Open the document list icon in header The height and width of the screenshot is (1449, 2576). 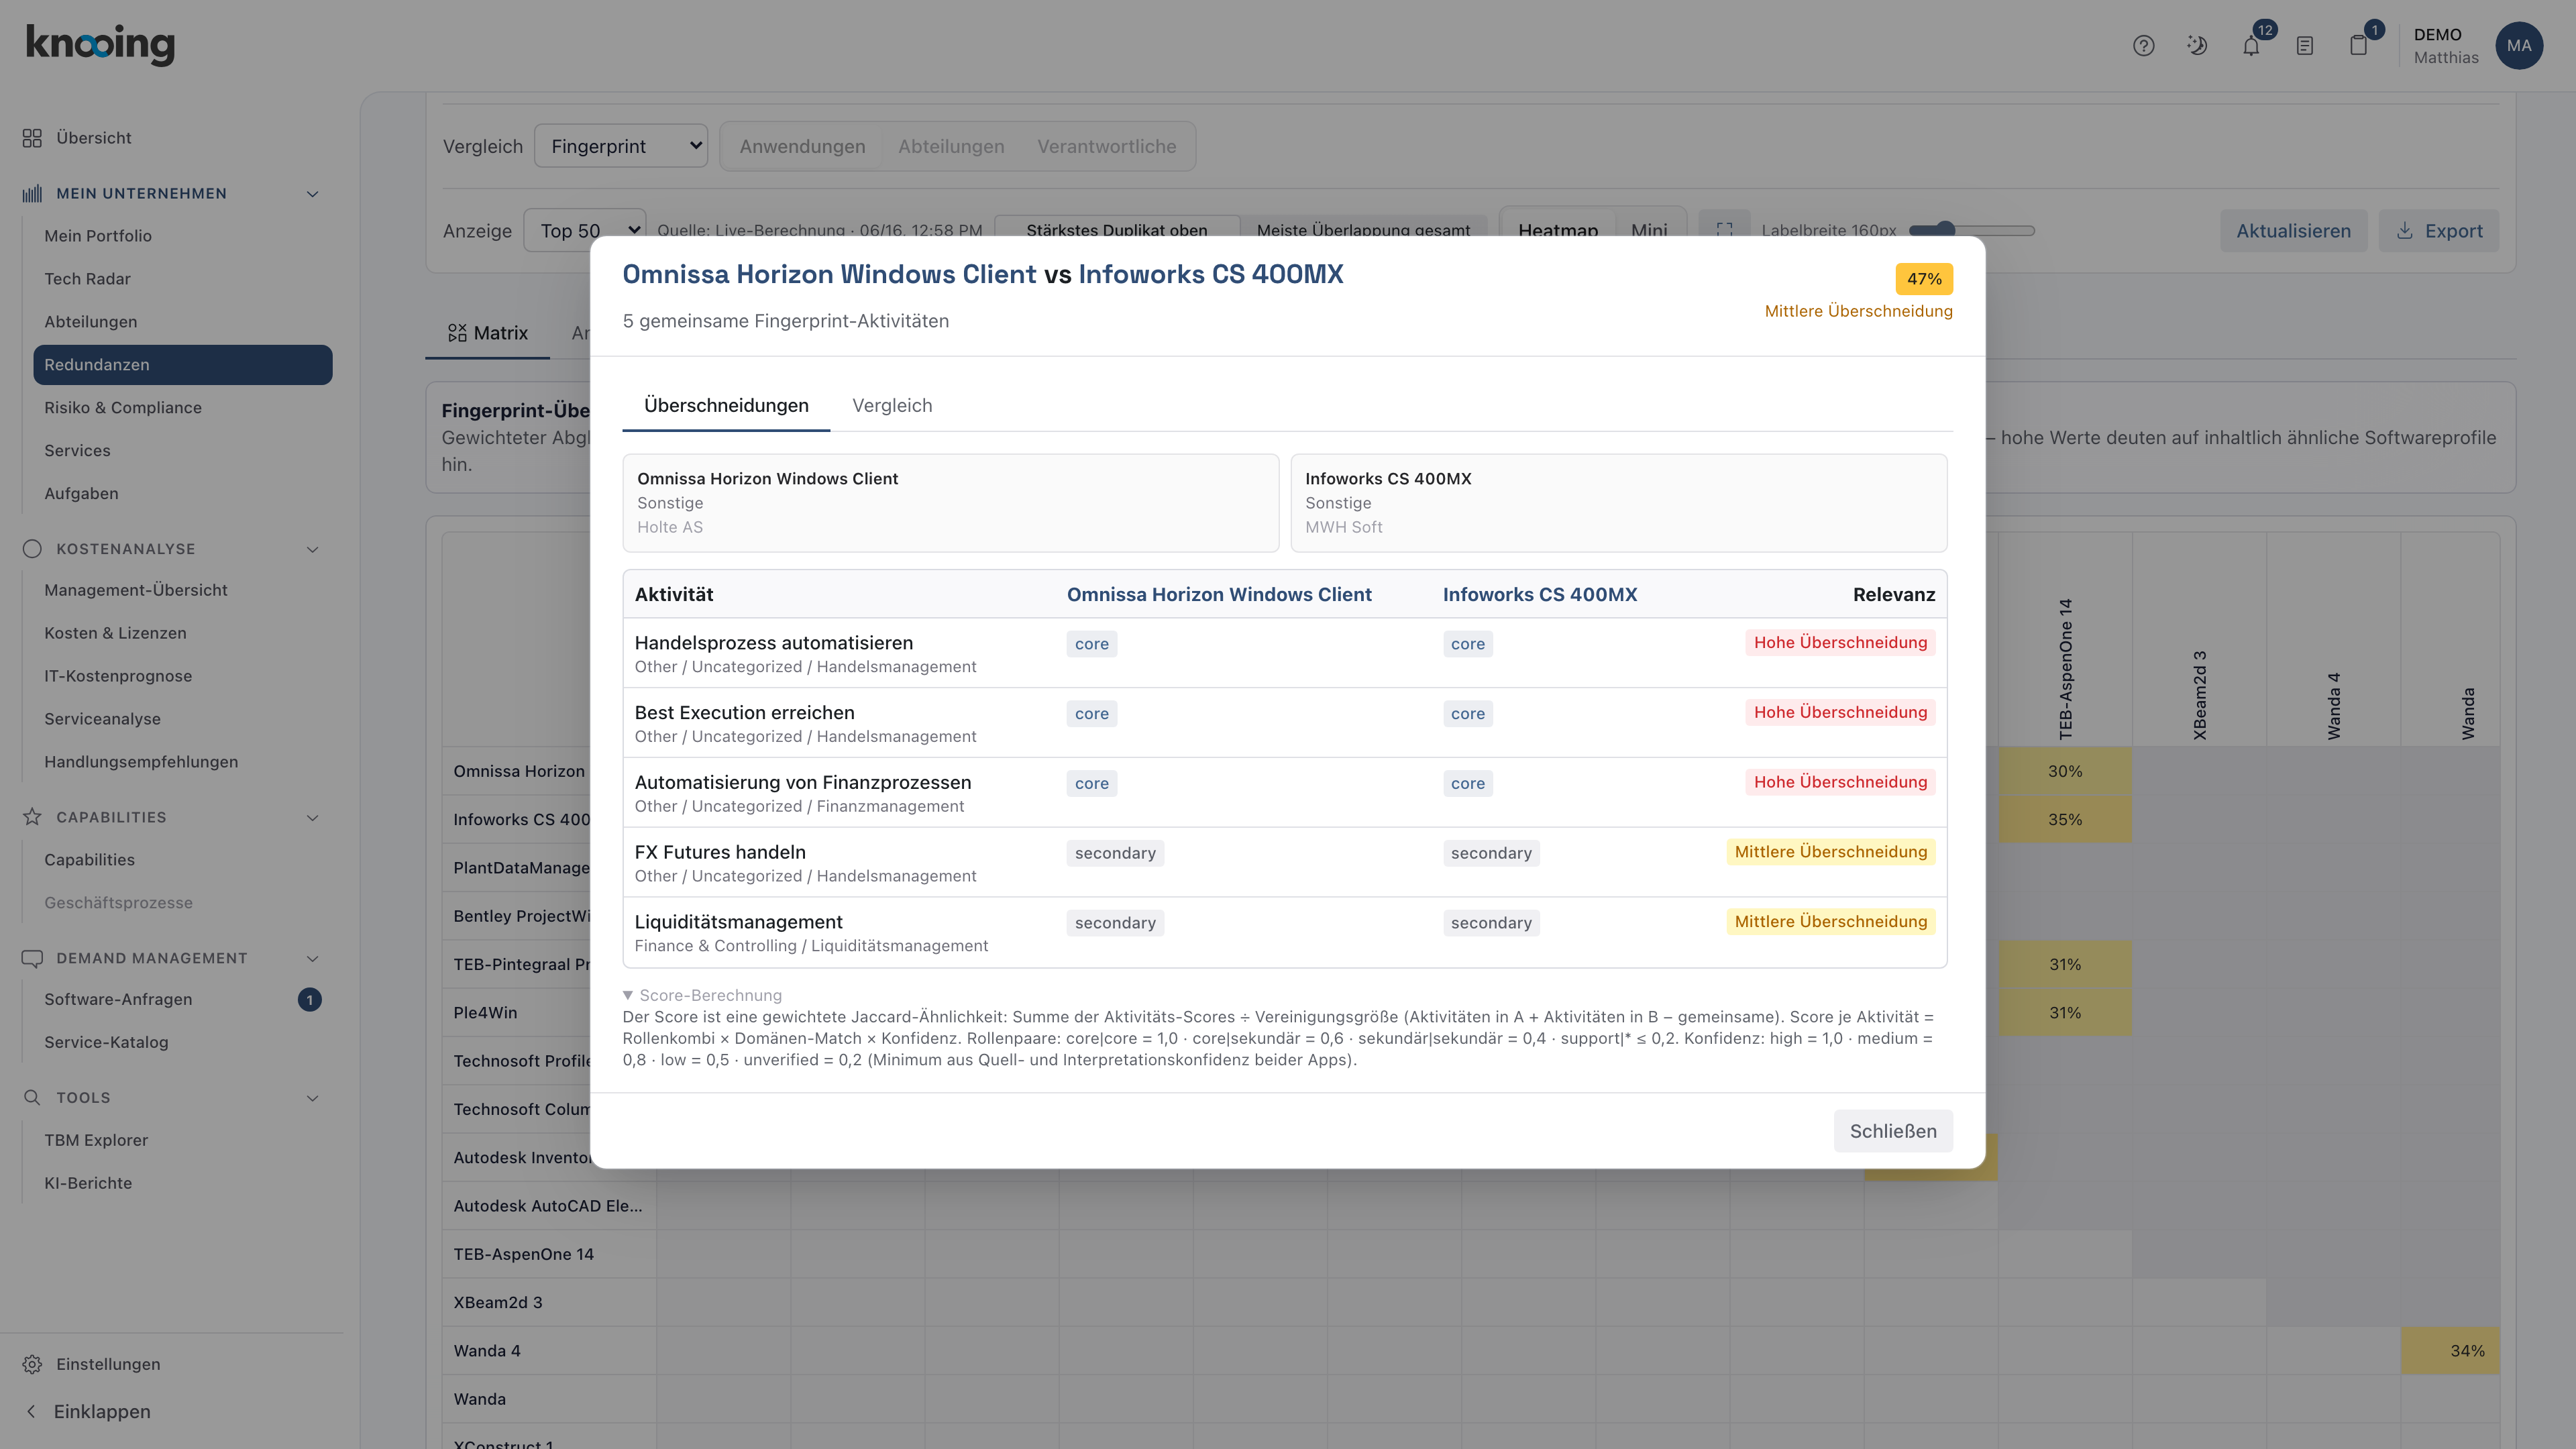(x=2305, y=45)
